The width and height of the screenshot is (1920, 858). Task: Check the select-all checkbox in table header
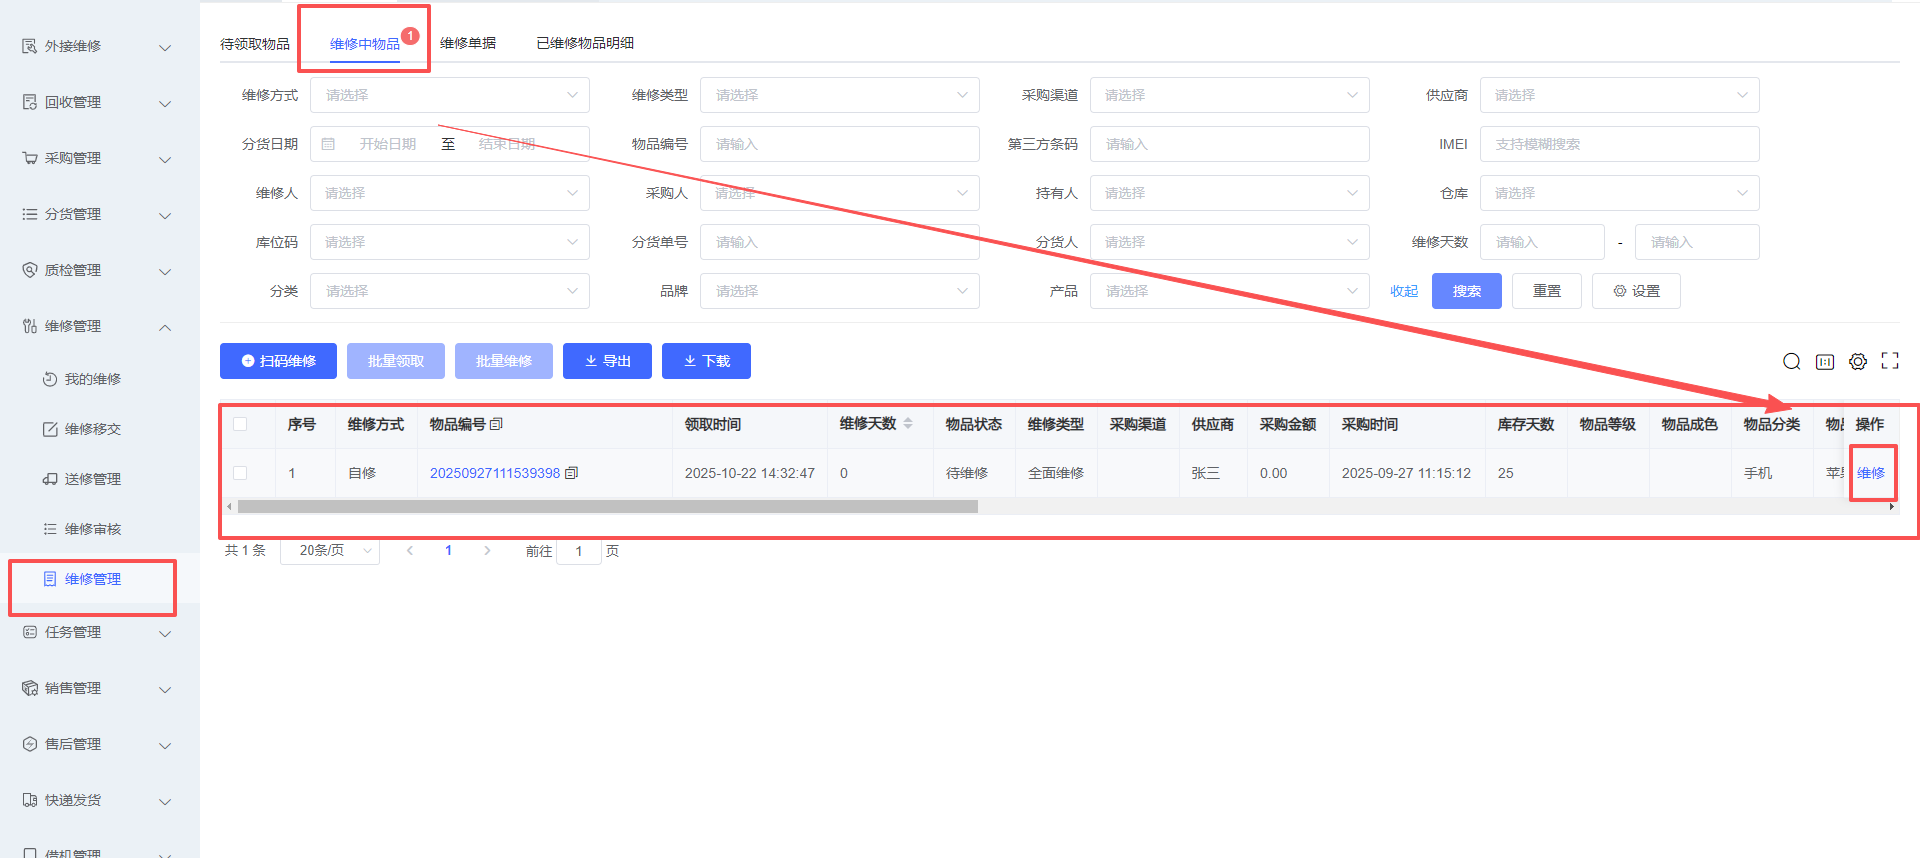click(240, 424)
